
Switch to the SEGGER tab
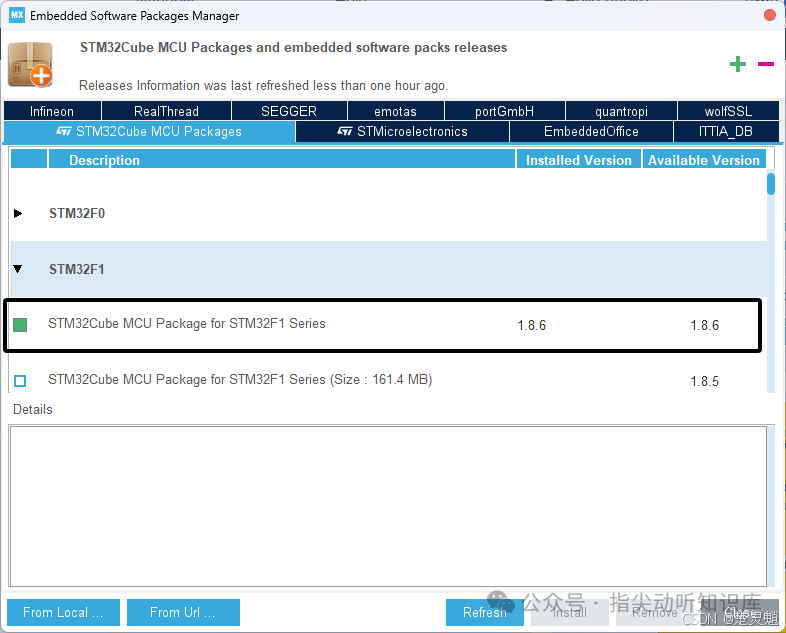point(289,111)
